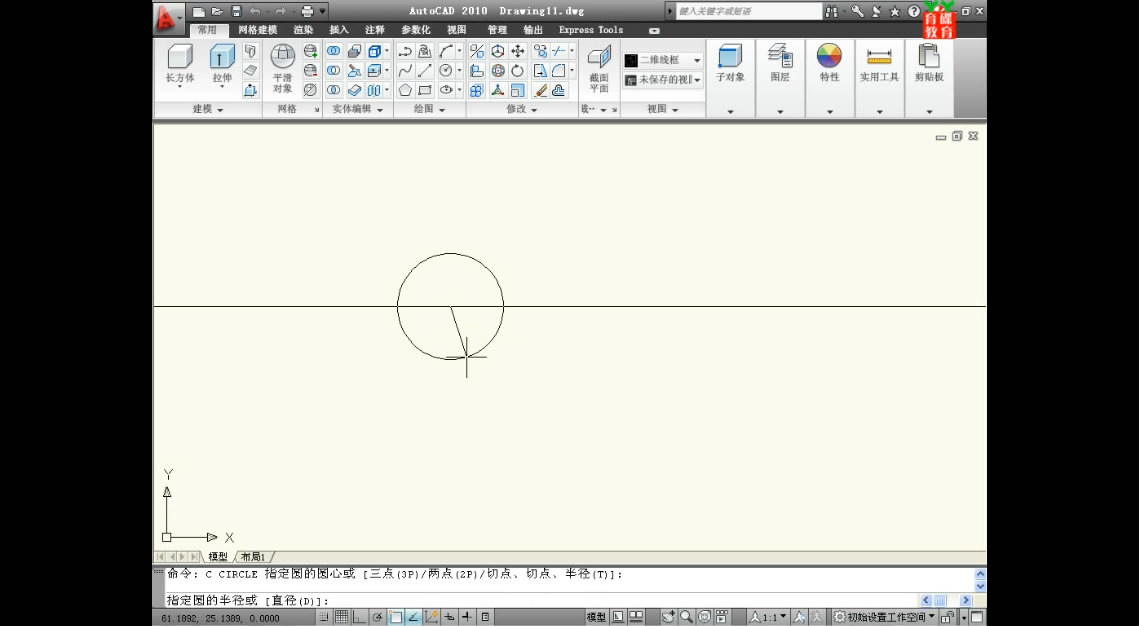Click the 3D Mirror tool in Modify
The width and height of the screenshot is (1139, 626).
coord(477,51)
